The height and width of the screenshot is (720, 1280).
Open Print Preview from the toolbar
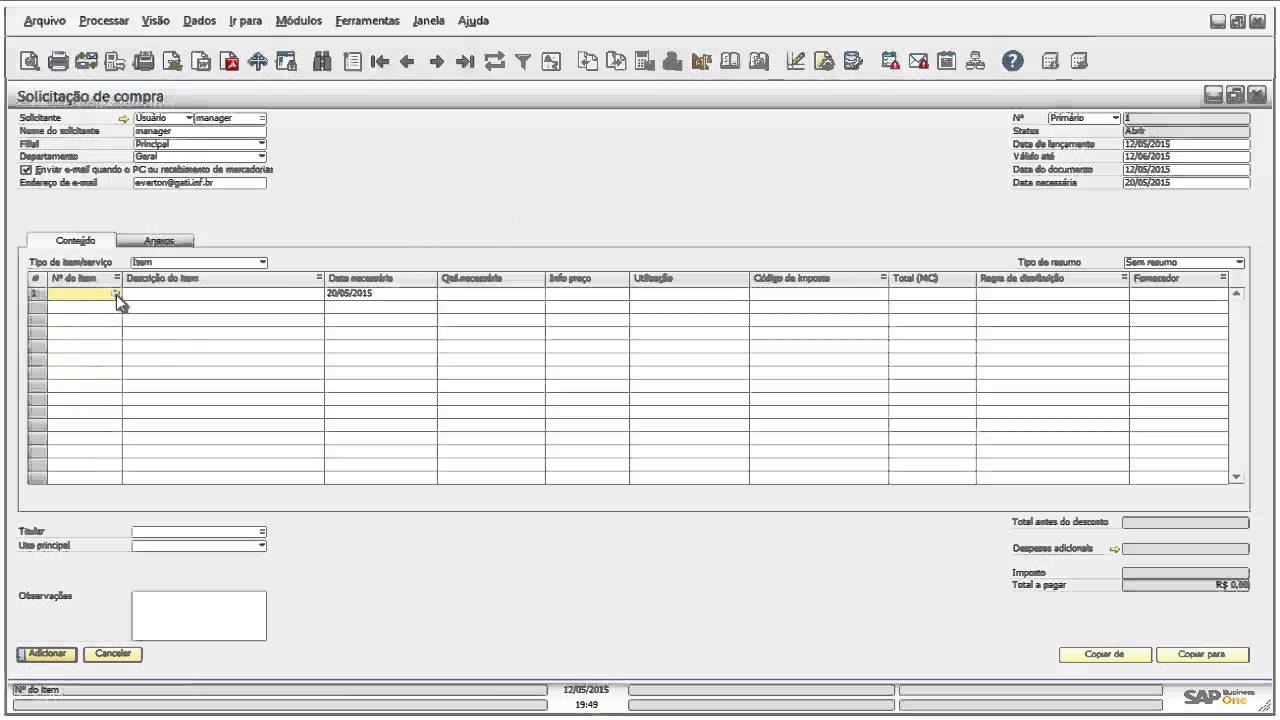(31, 61)
